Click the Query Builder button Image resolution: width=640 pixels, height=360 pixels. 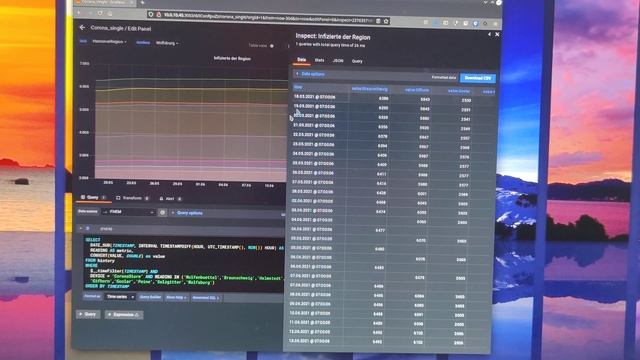(x=150, y=297)
